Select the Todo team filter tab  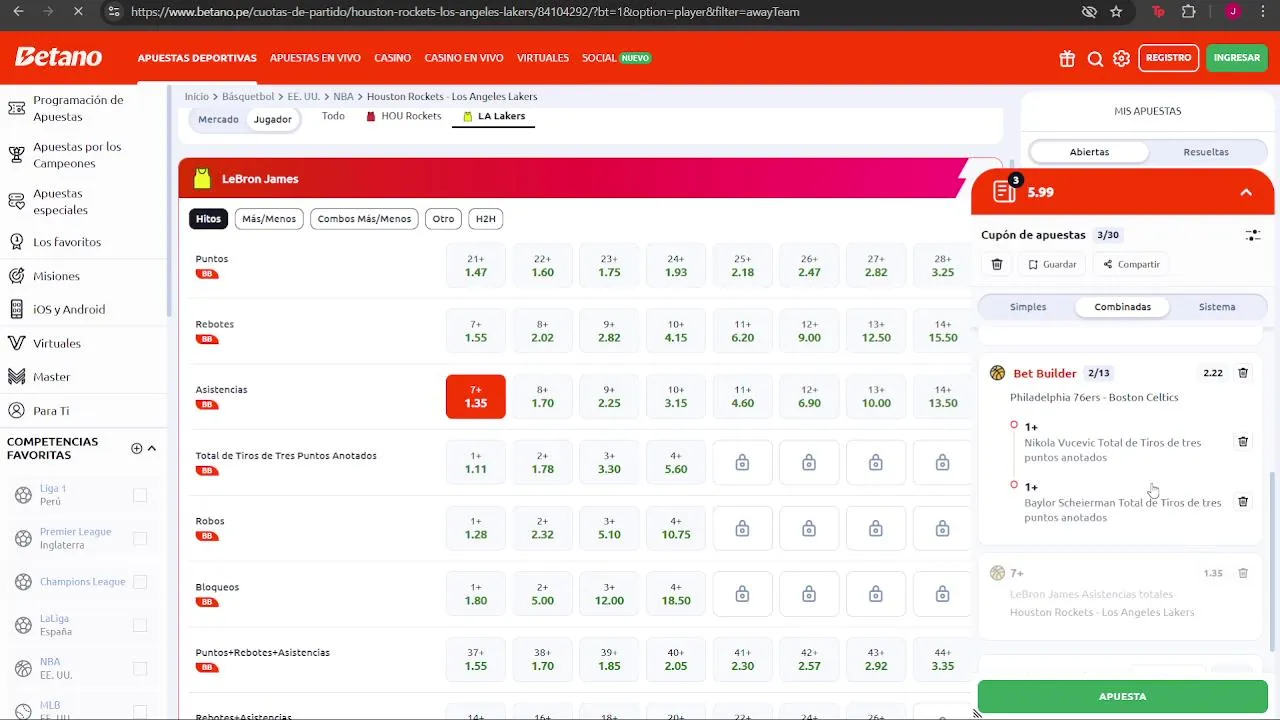(333, 116)
